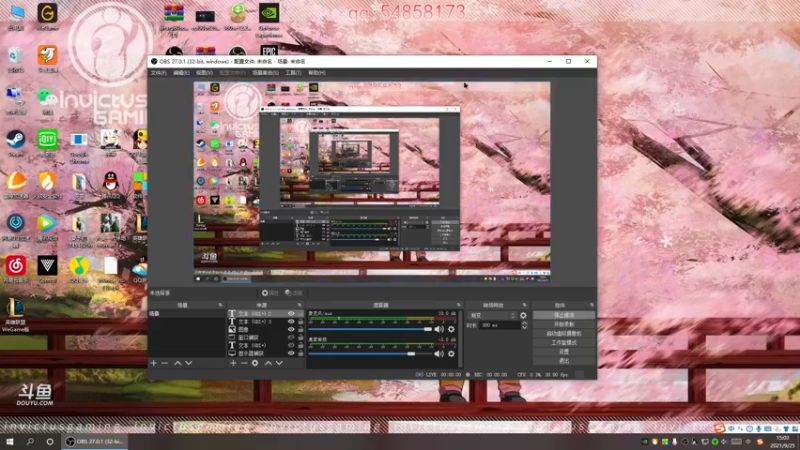Viewport: 800px width, 450px height.
Task: Select the 场景 item in scenes list
Action: click(x=187, y=313)
